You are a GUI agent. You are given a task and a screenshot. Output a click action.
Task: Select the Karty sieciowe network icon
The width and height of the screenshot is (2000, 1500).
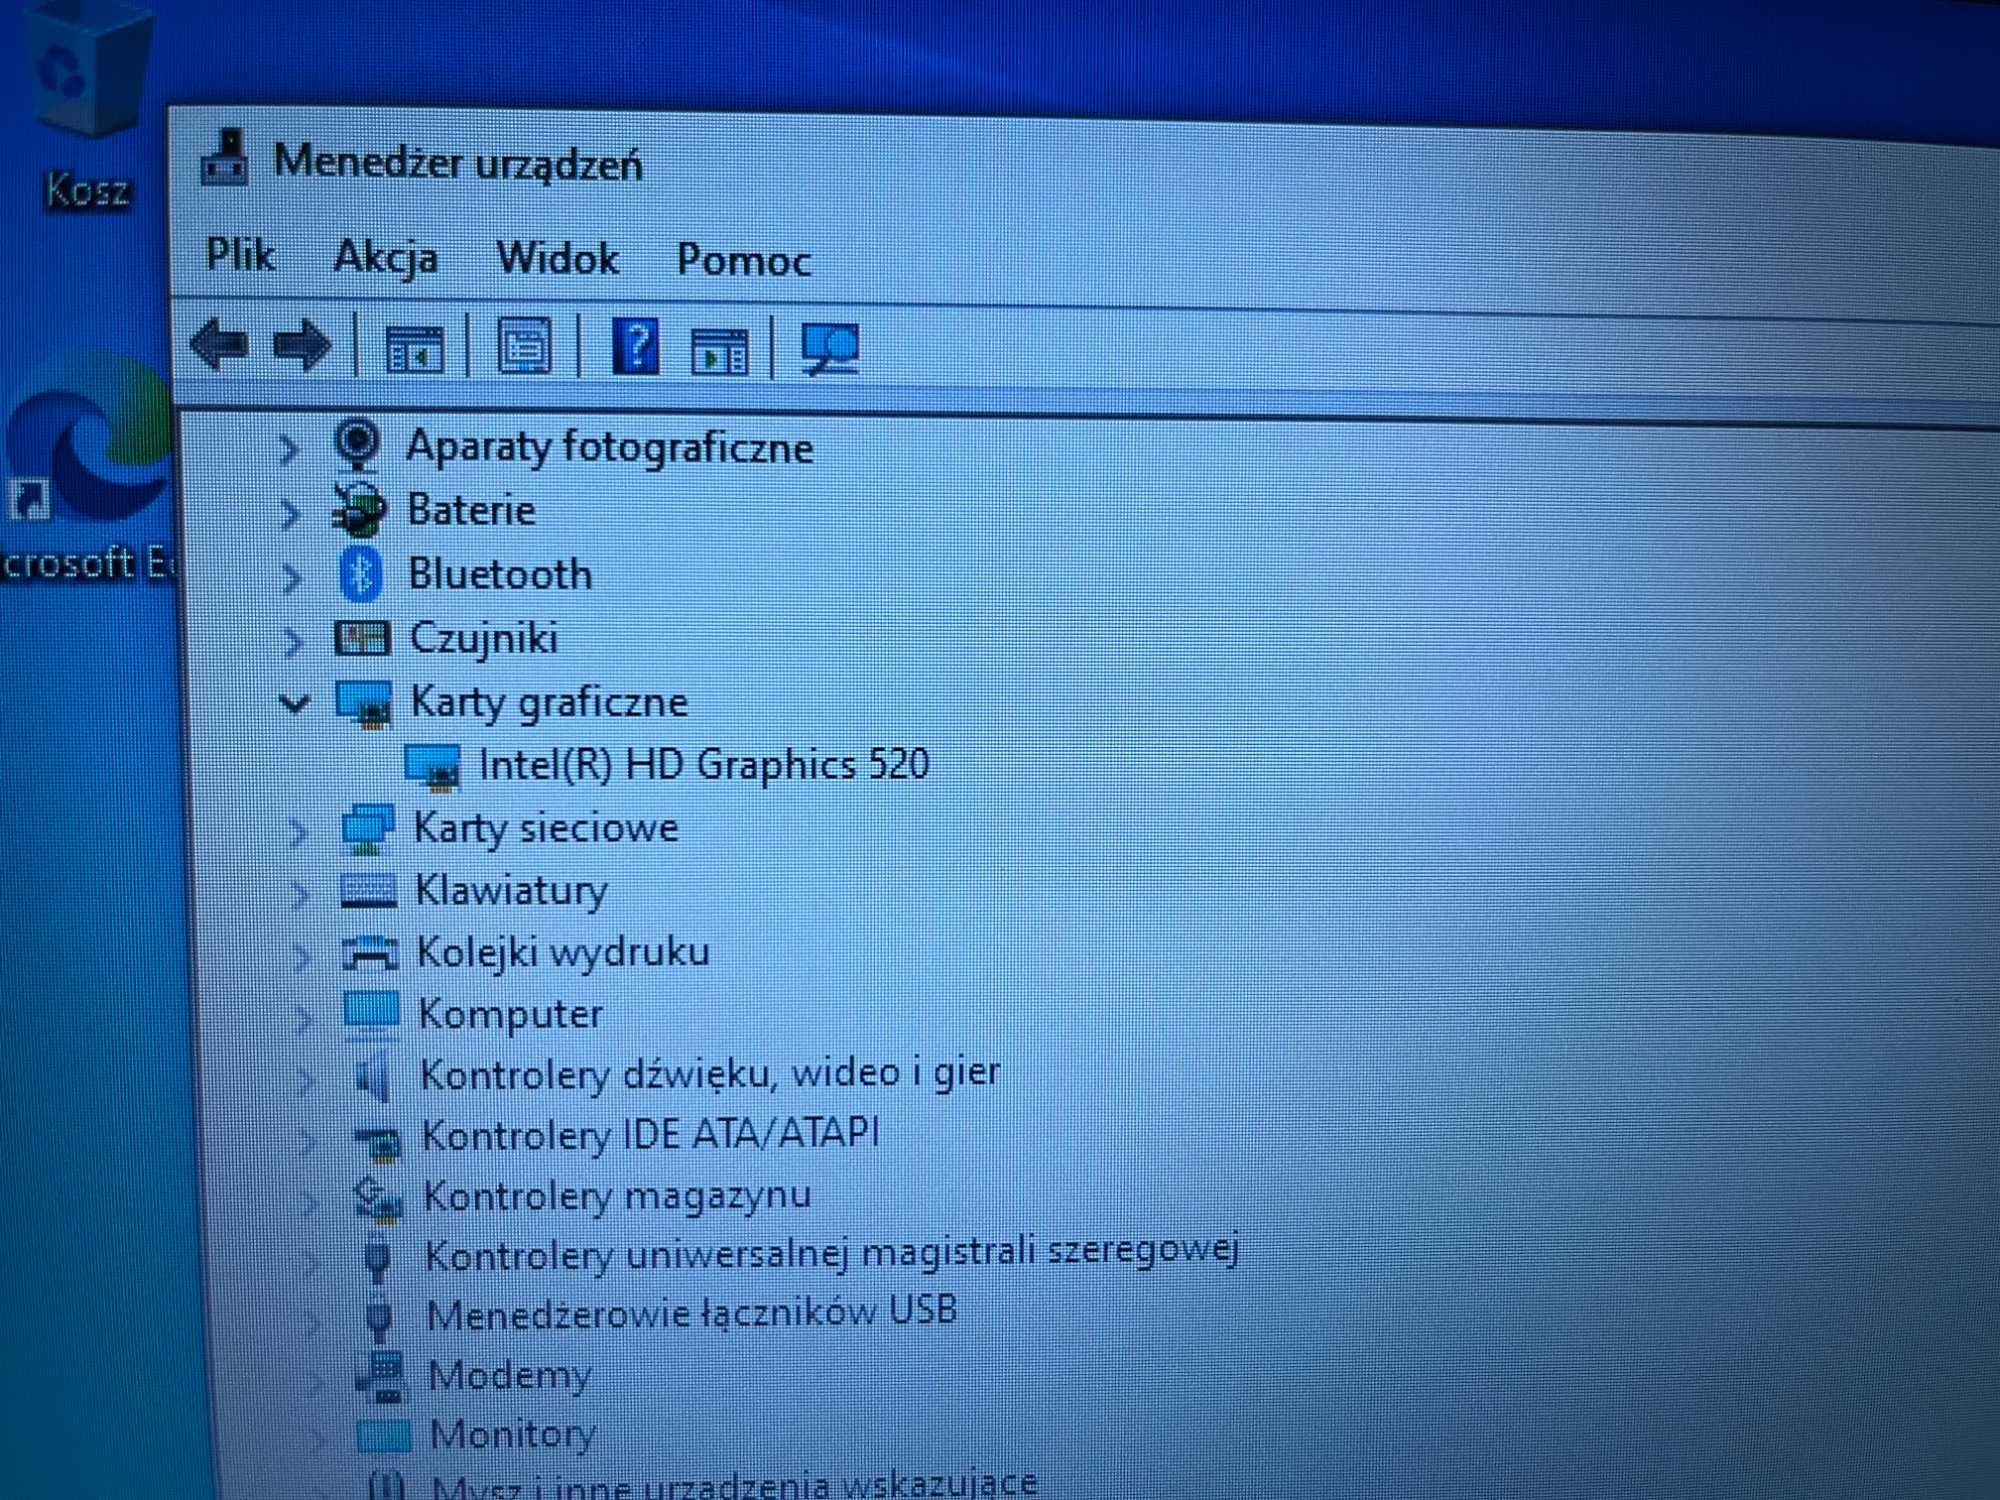[367, 829]
